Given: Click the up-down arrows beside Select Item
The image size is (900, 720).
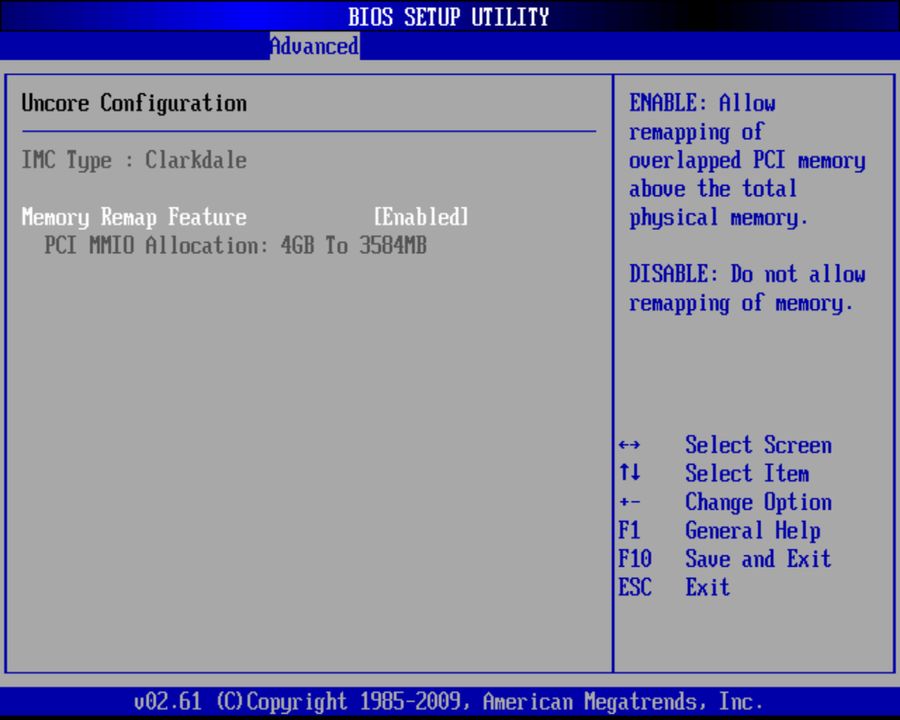Looking at the screenshot, I should coord(630,473).
